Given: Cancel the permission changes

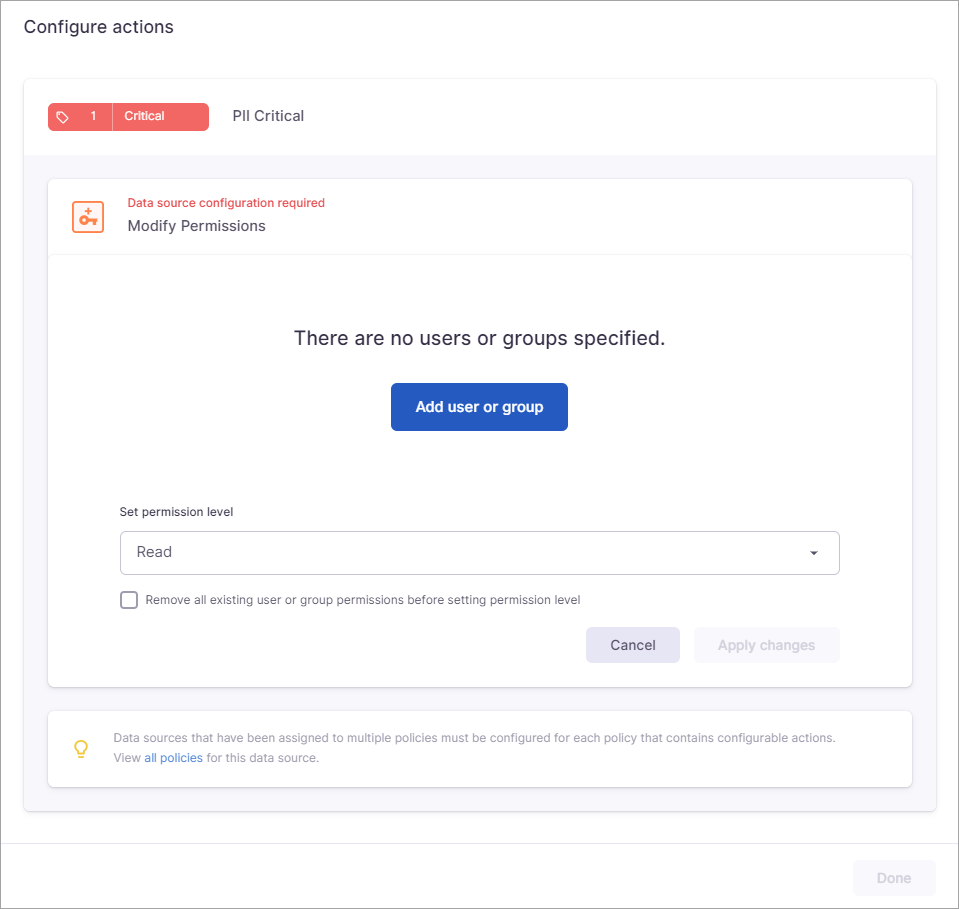Looking at the screenshot, I should tap(632, 645).
